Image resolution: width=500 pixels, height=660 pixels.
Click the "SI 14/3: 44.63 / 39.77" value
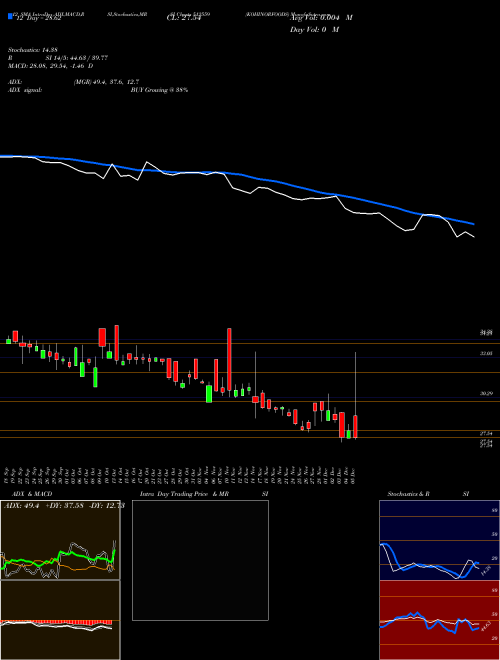77,58
